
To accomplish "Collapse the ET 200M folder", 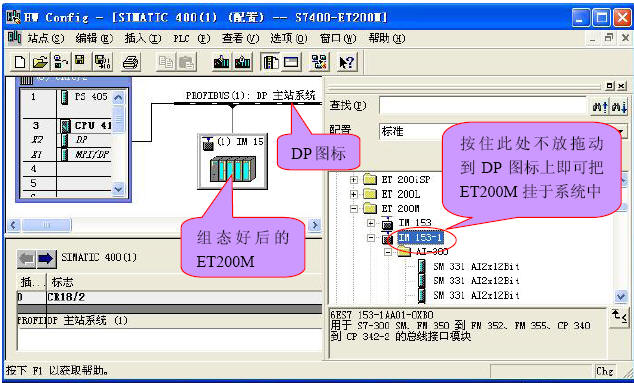I will 354,209.
